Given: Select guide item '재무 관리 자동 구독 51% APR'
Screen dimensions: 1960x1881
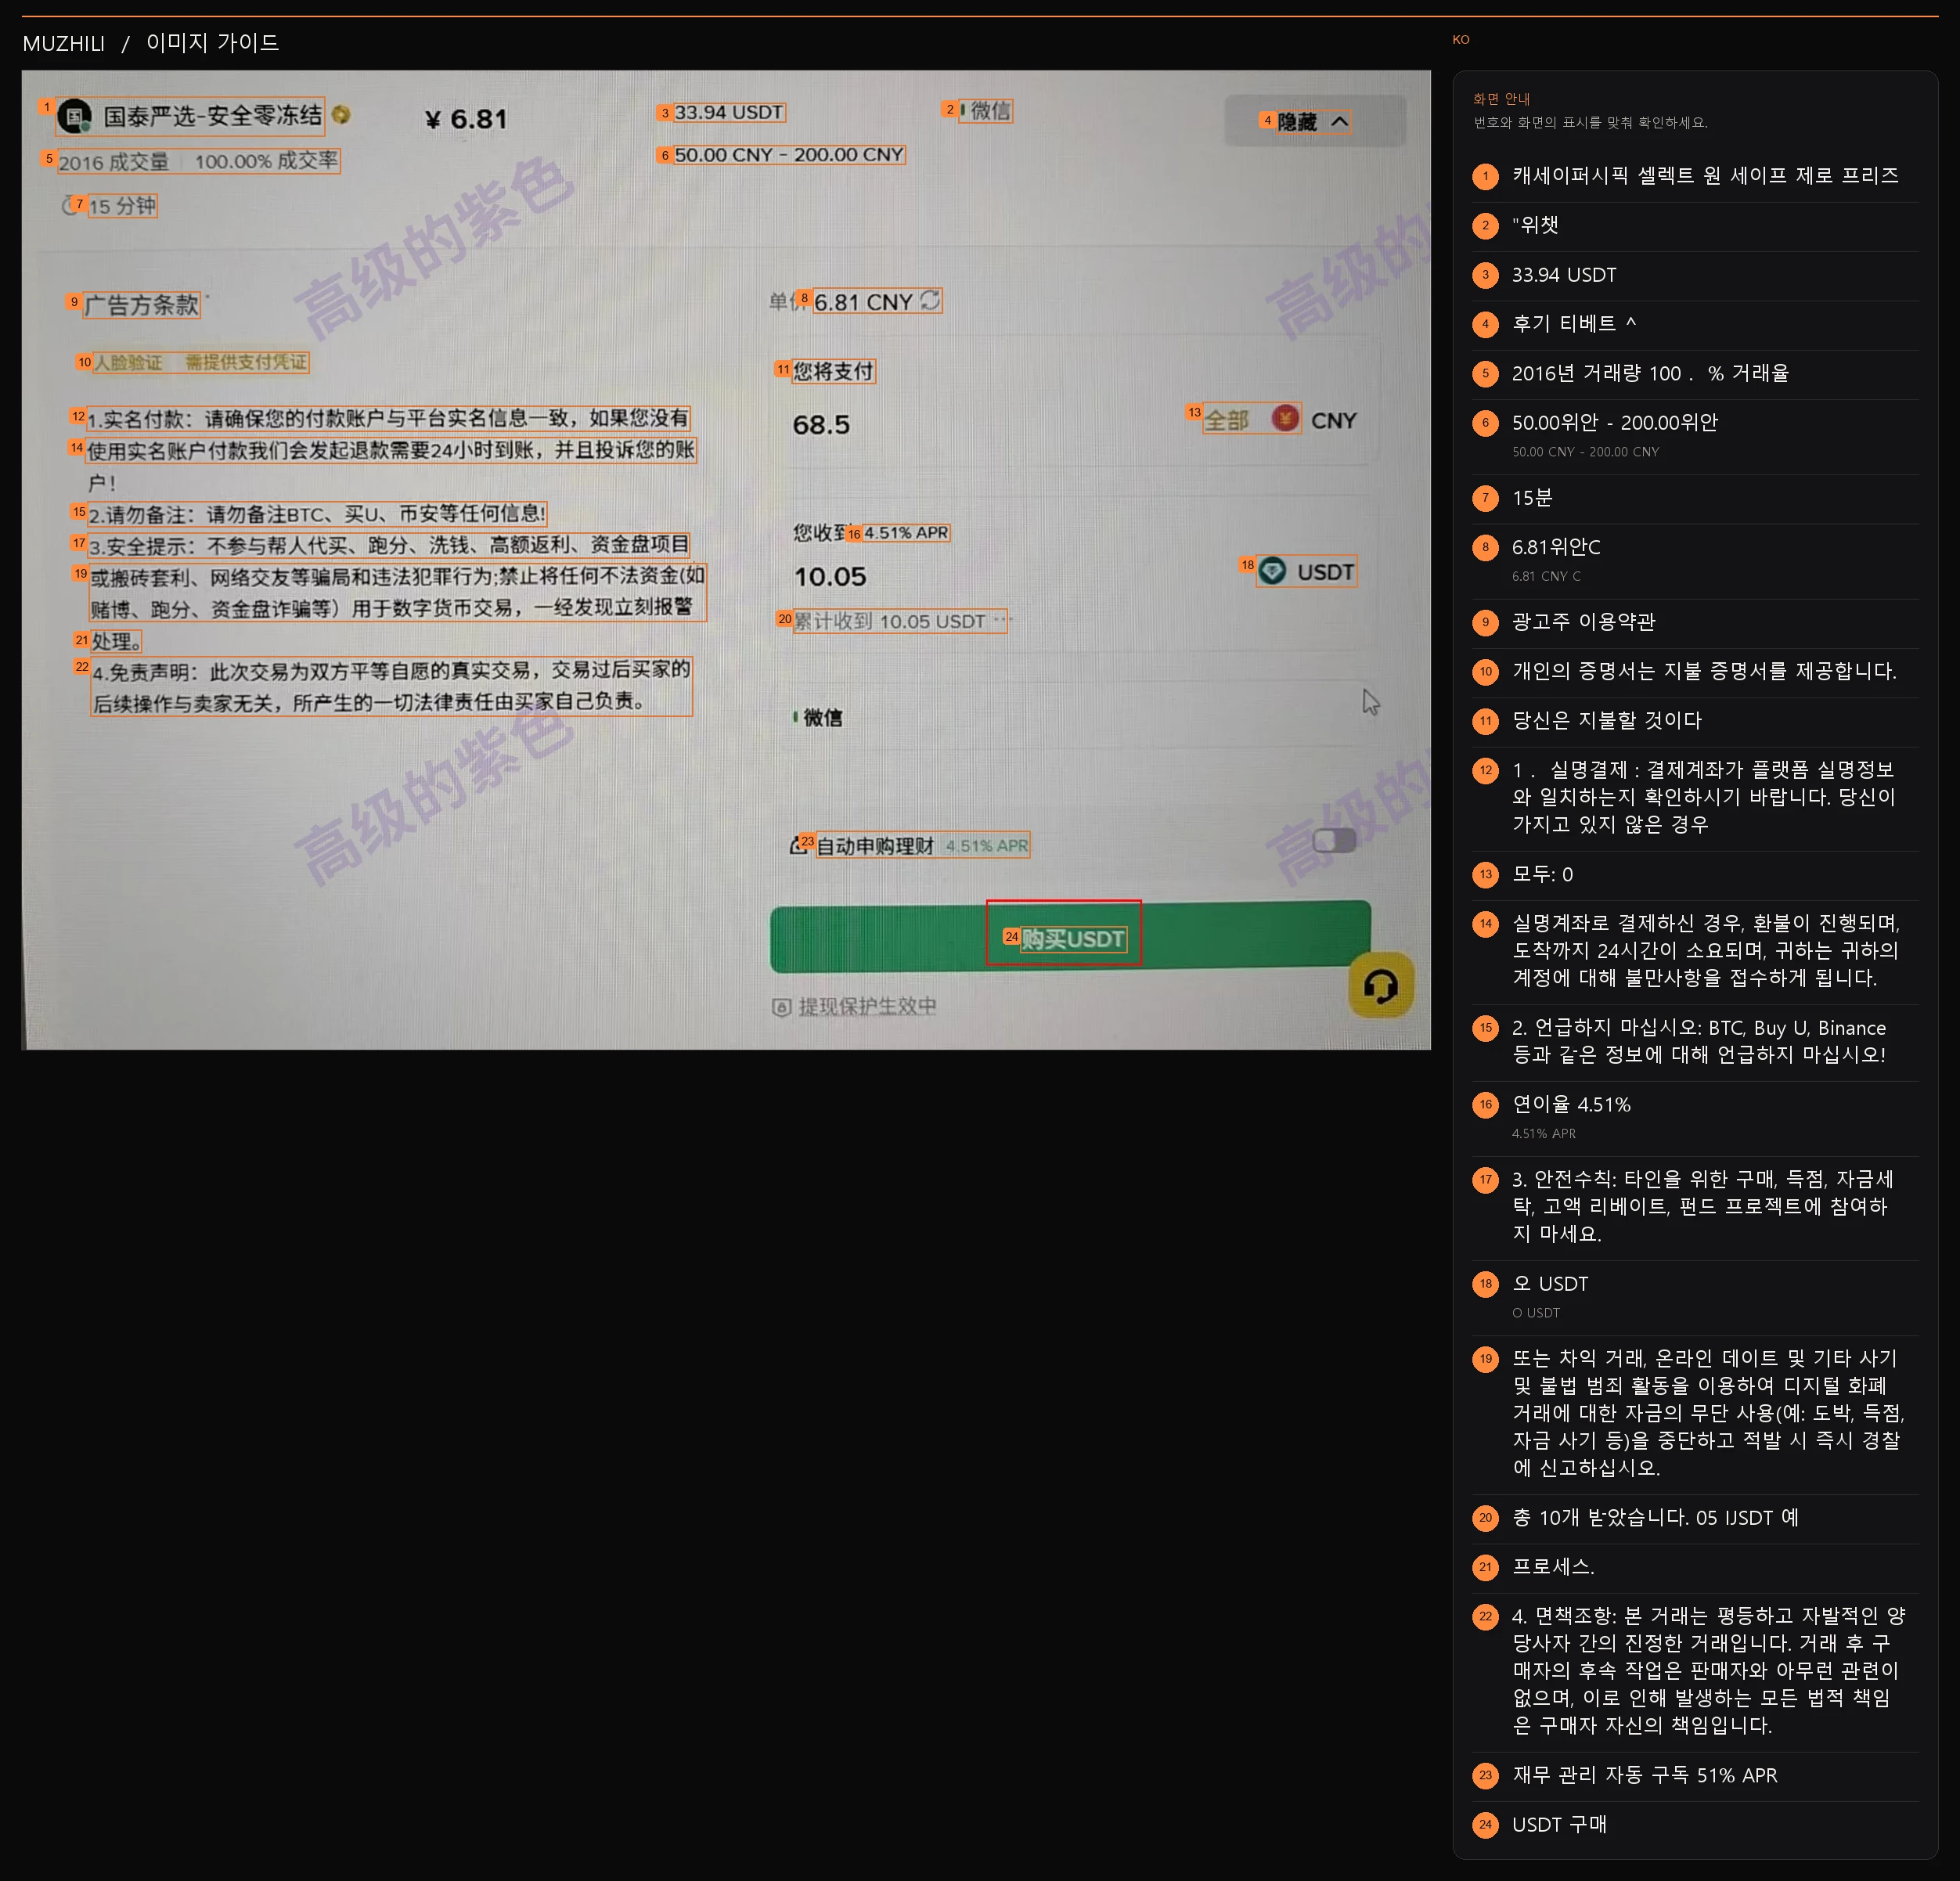Looking at the screenshot, I should 1695,1775.
